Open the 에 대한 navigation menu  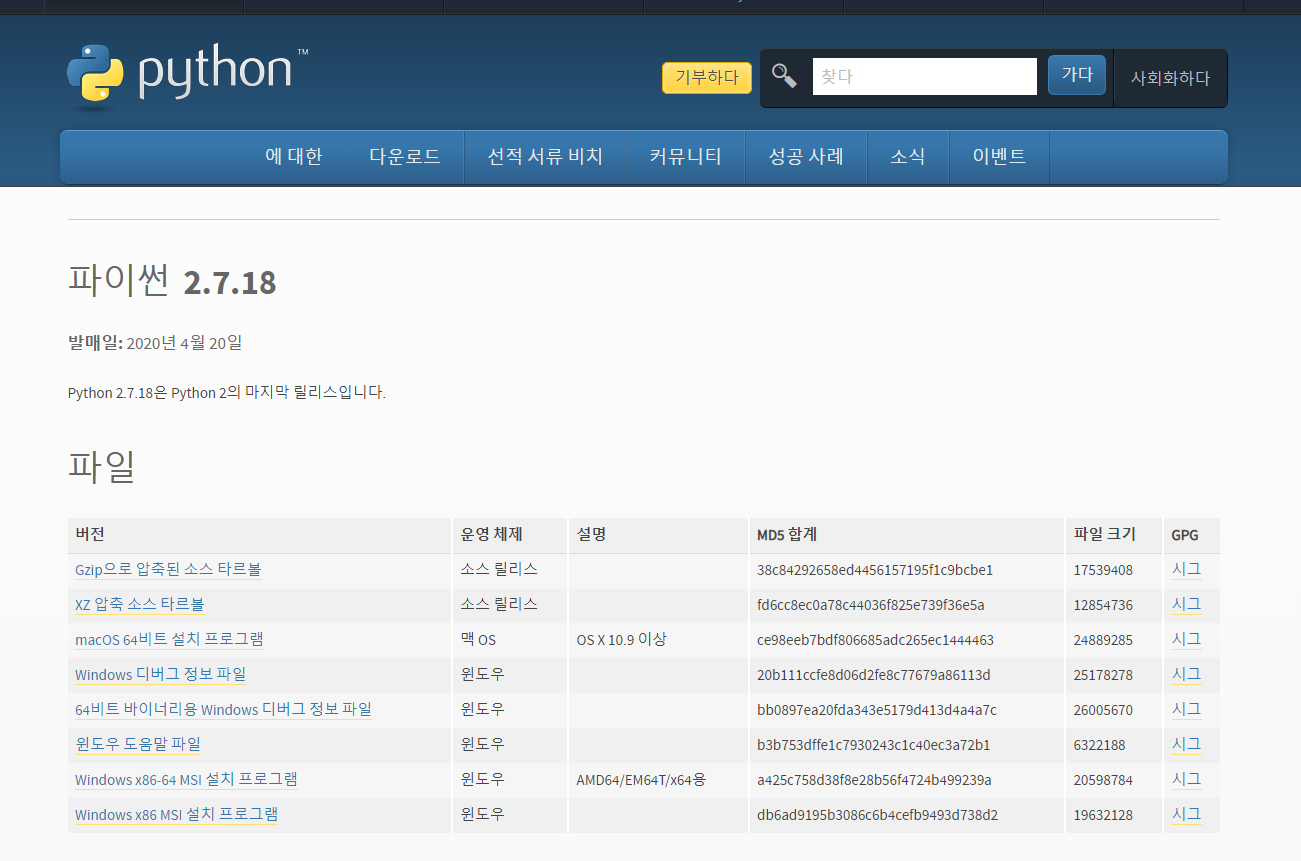click(x=294, y=157)
